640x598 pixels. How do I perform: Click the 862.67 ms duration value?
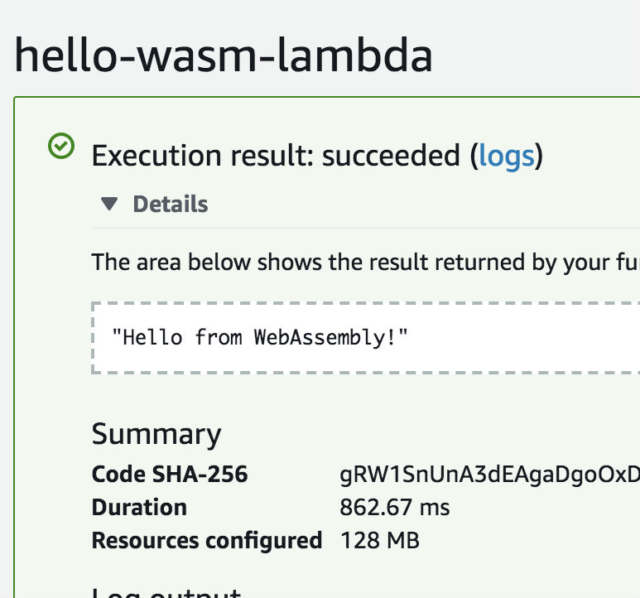click(394, 507)
